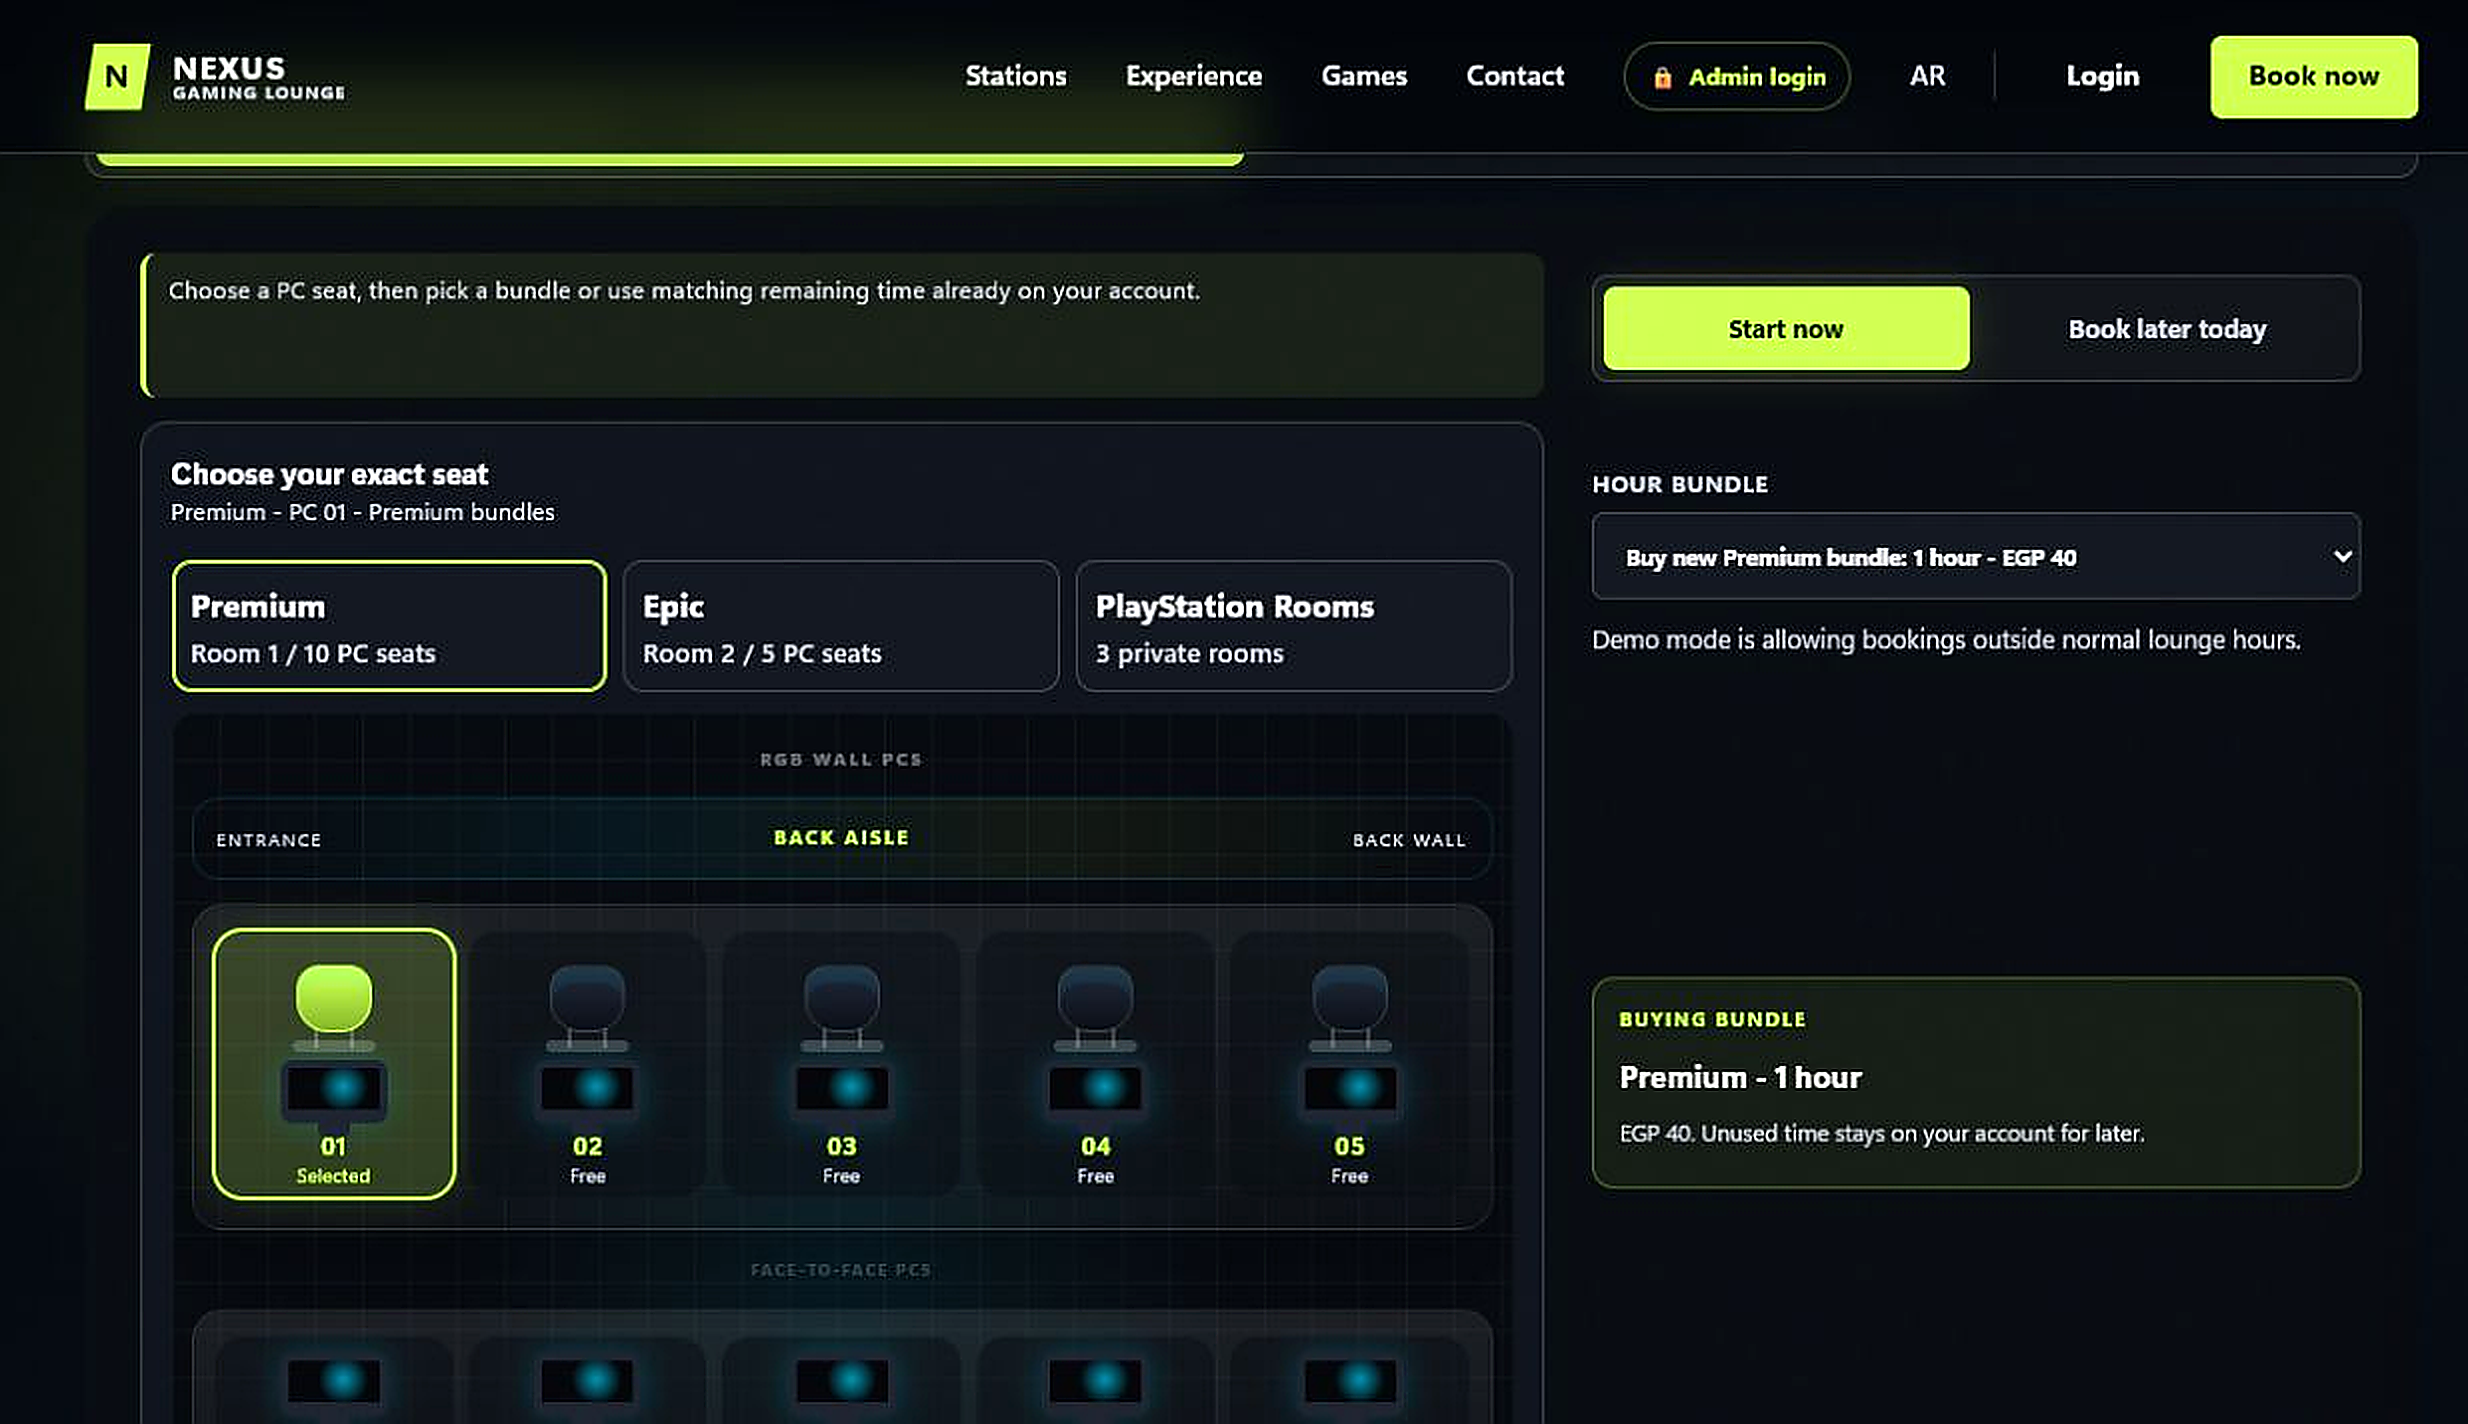This screenshot has width=2468, height=1424.
Task: Choose seat 03 chair icon
Action: point(842,1007)
